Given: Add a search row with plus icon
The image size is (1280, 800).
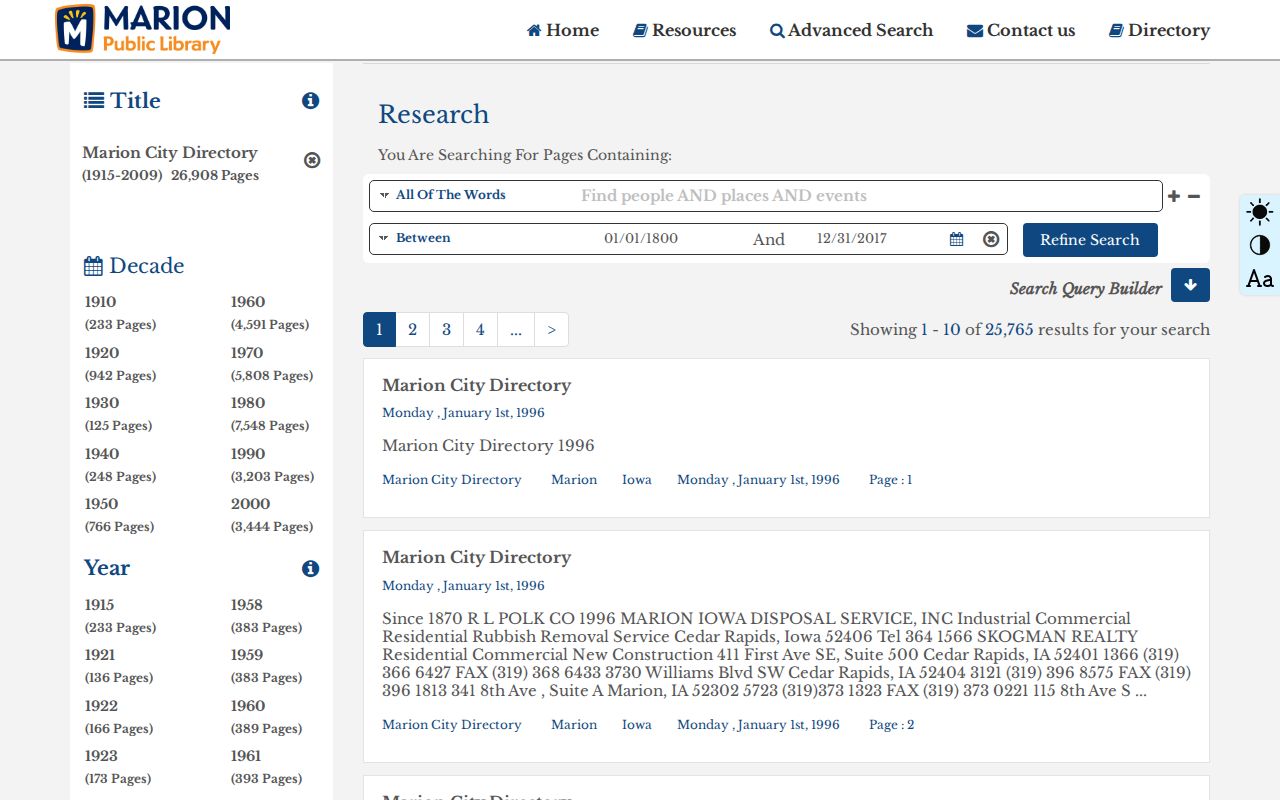Looking at the screenshot, I should (x=1174, y=196).
